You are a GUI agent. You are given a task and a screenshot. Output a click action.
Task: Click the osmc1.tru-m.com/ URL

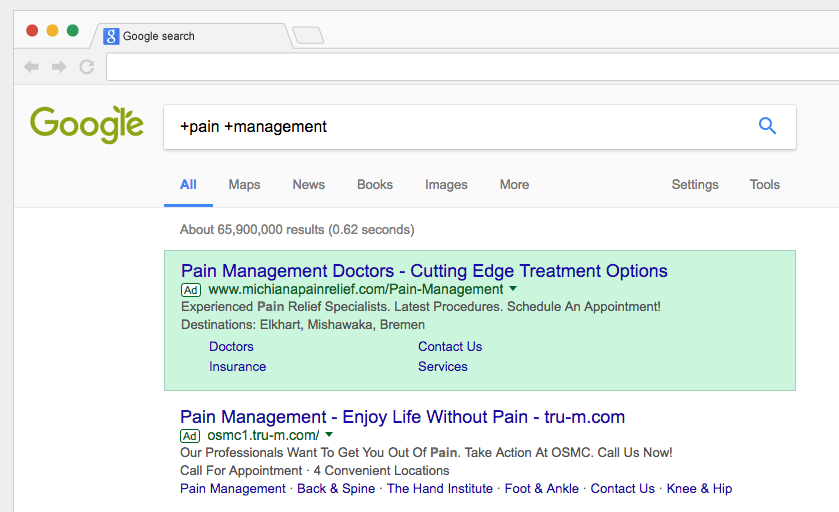point(263,435)
